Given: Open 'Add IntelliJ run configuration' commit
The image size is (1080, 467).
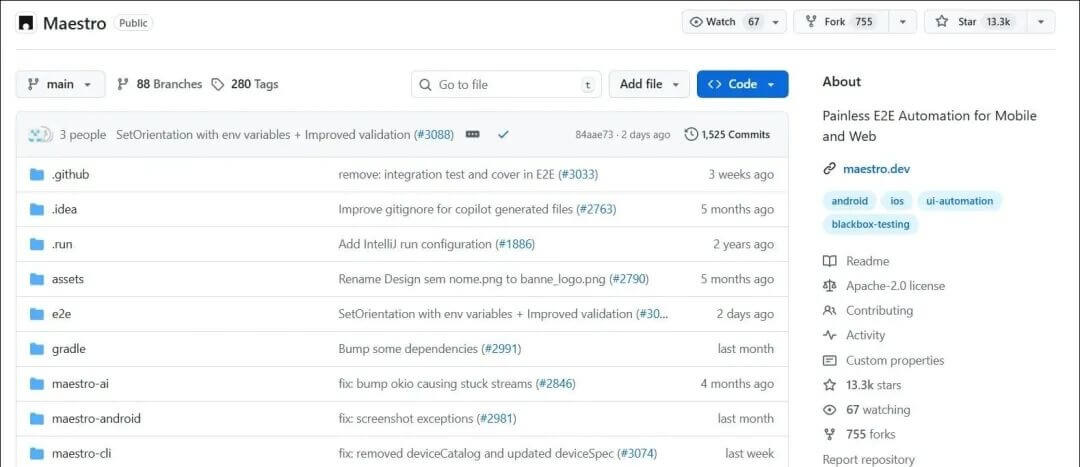Looking at the screenshot, I should coord(415,245).
